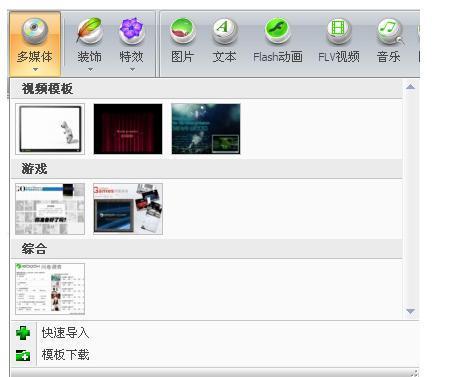Click the scrollbar up arrow
The height and width of the screenshot is (377, 464).
pyautogui.click(x=411, y=87)
